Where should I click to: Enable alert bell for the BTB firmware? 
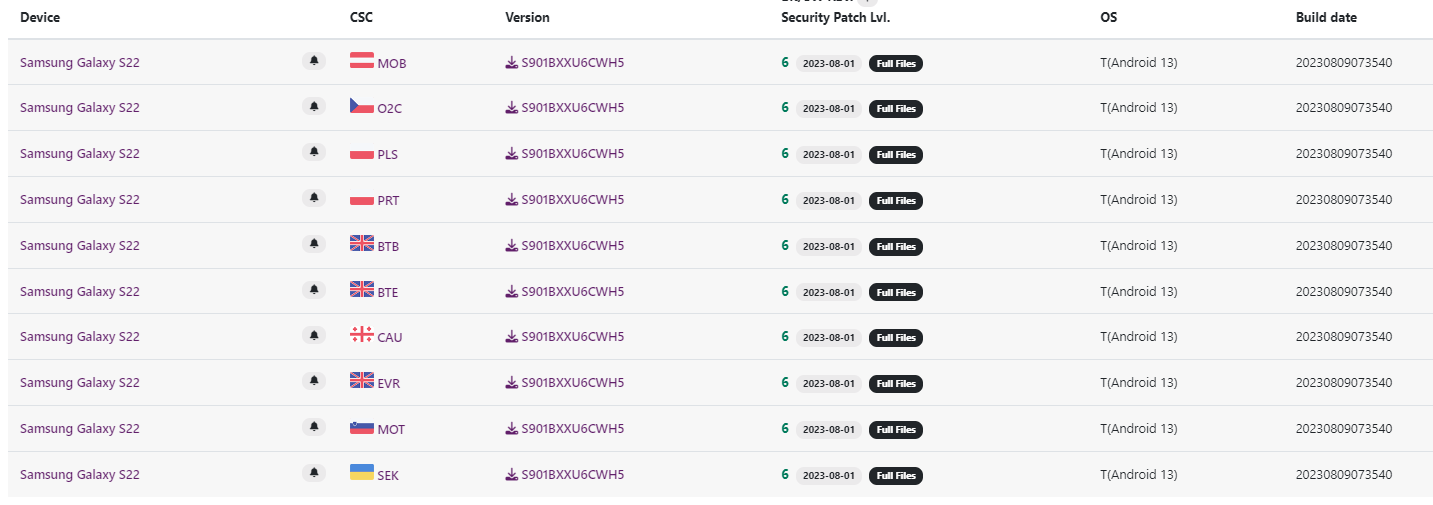314,244
